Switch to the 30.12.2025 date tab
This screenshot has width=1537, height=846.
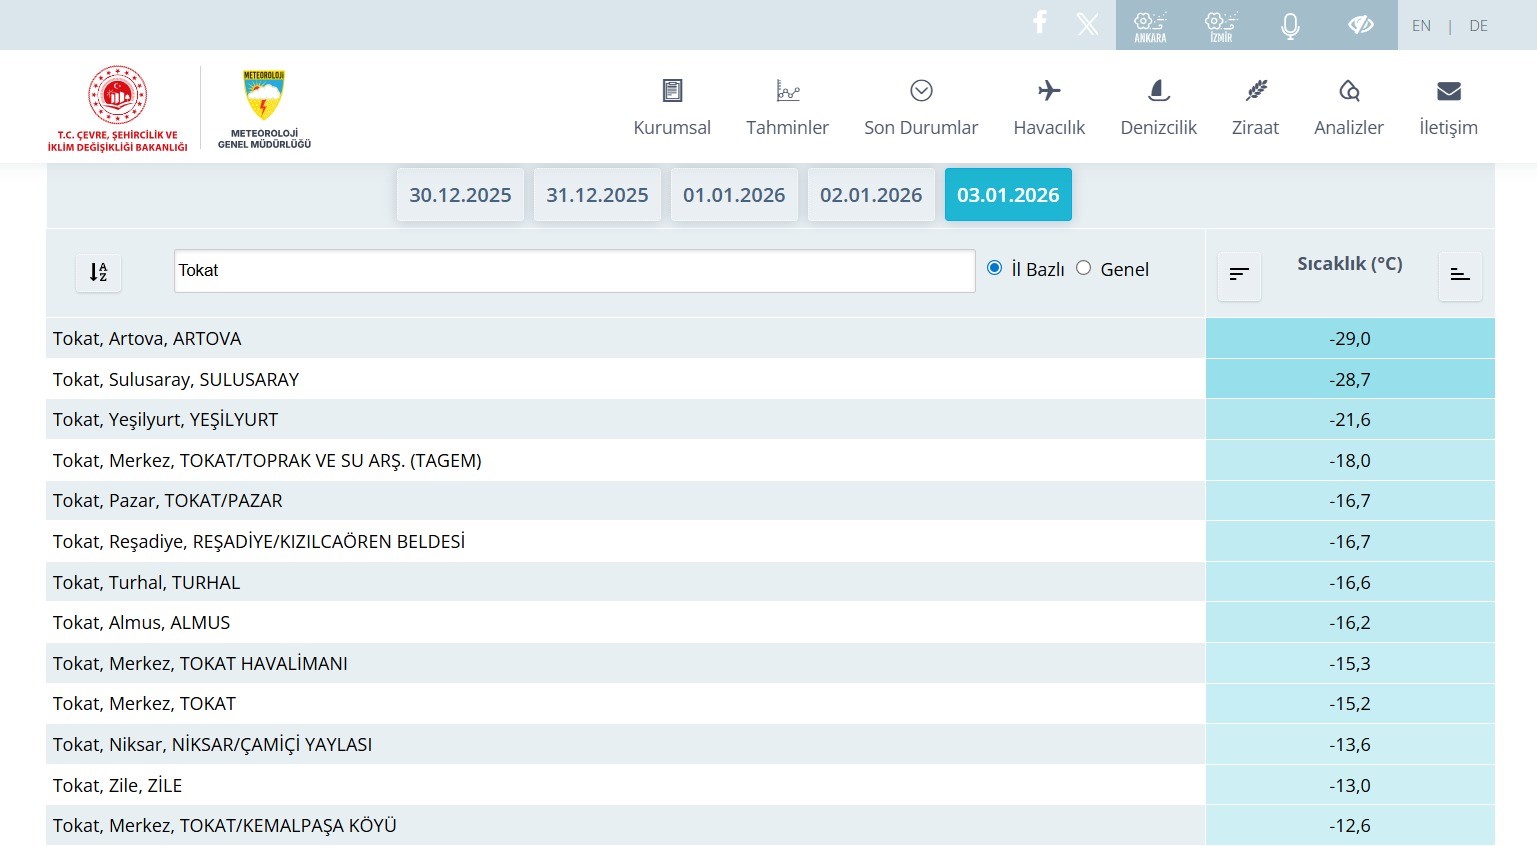point(460,195)
